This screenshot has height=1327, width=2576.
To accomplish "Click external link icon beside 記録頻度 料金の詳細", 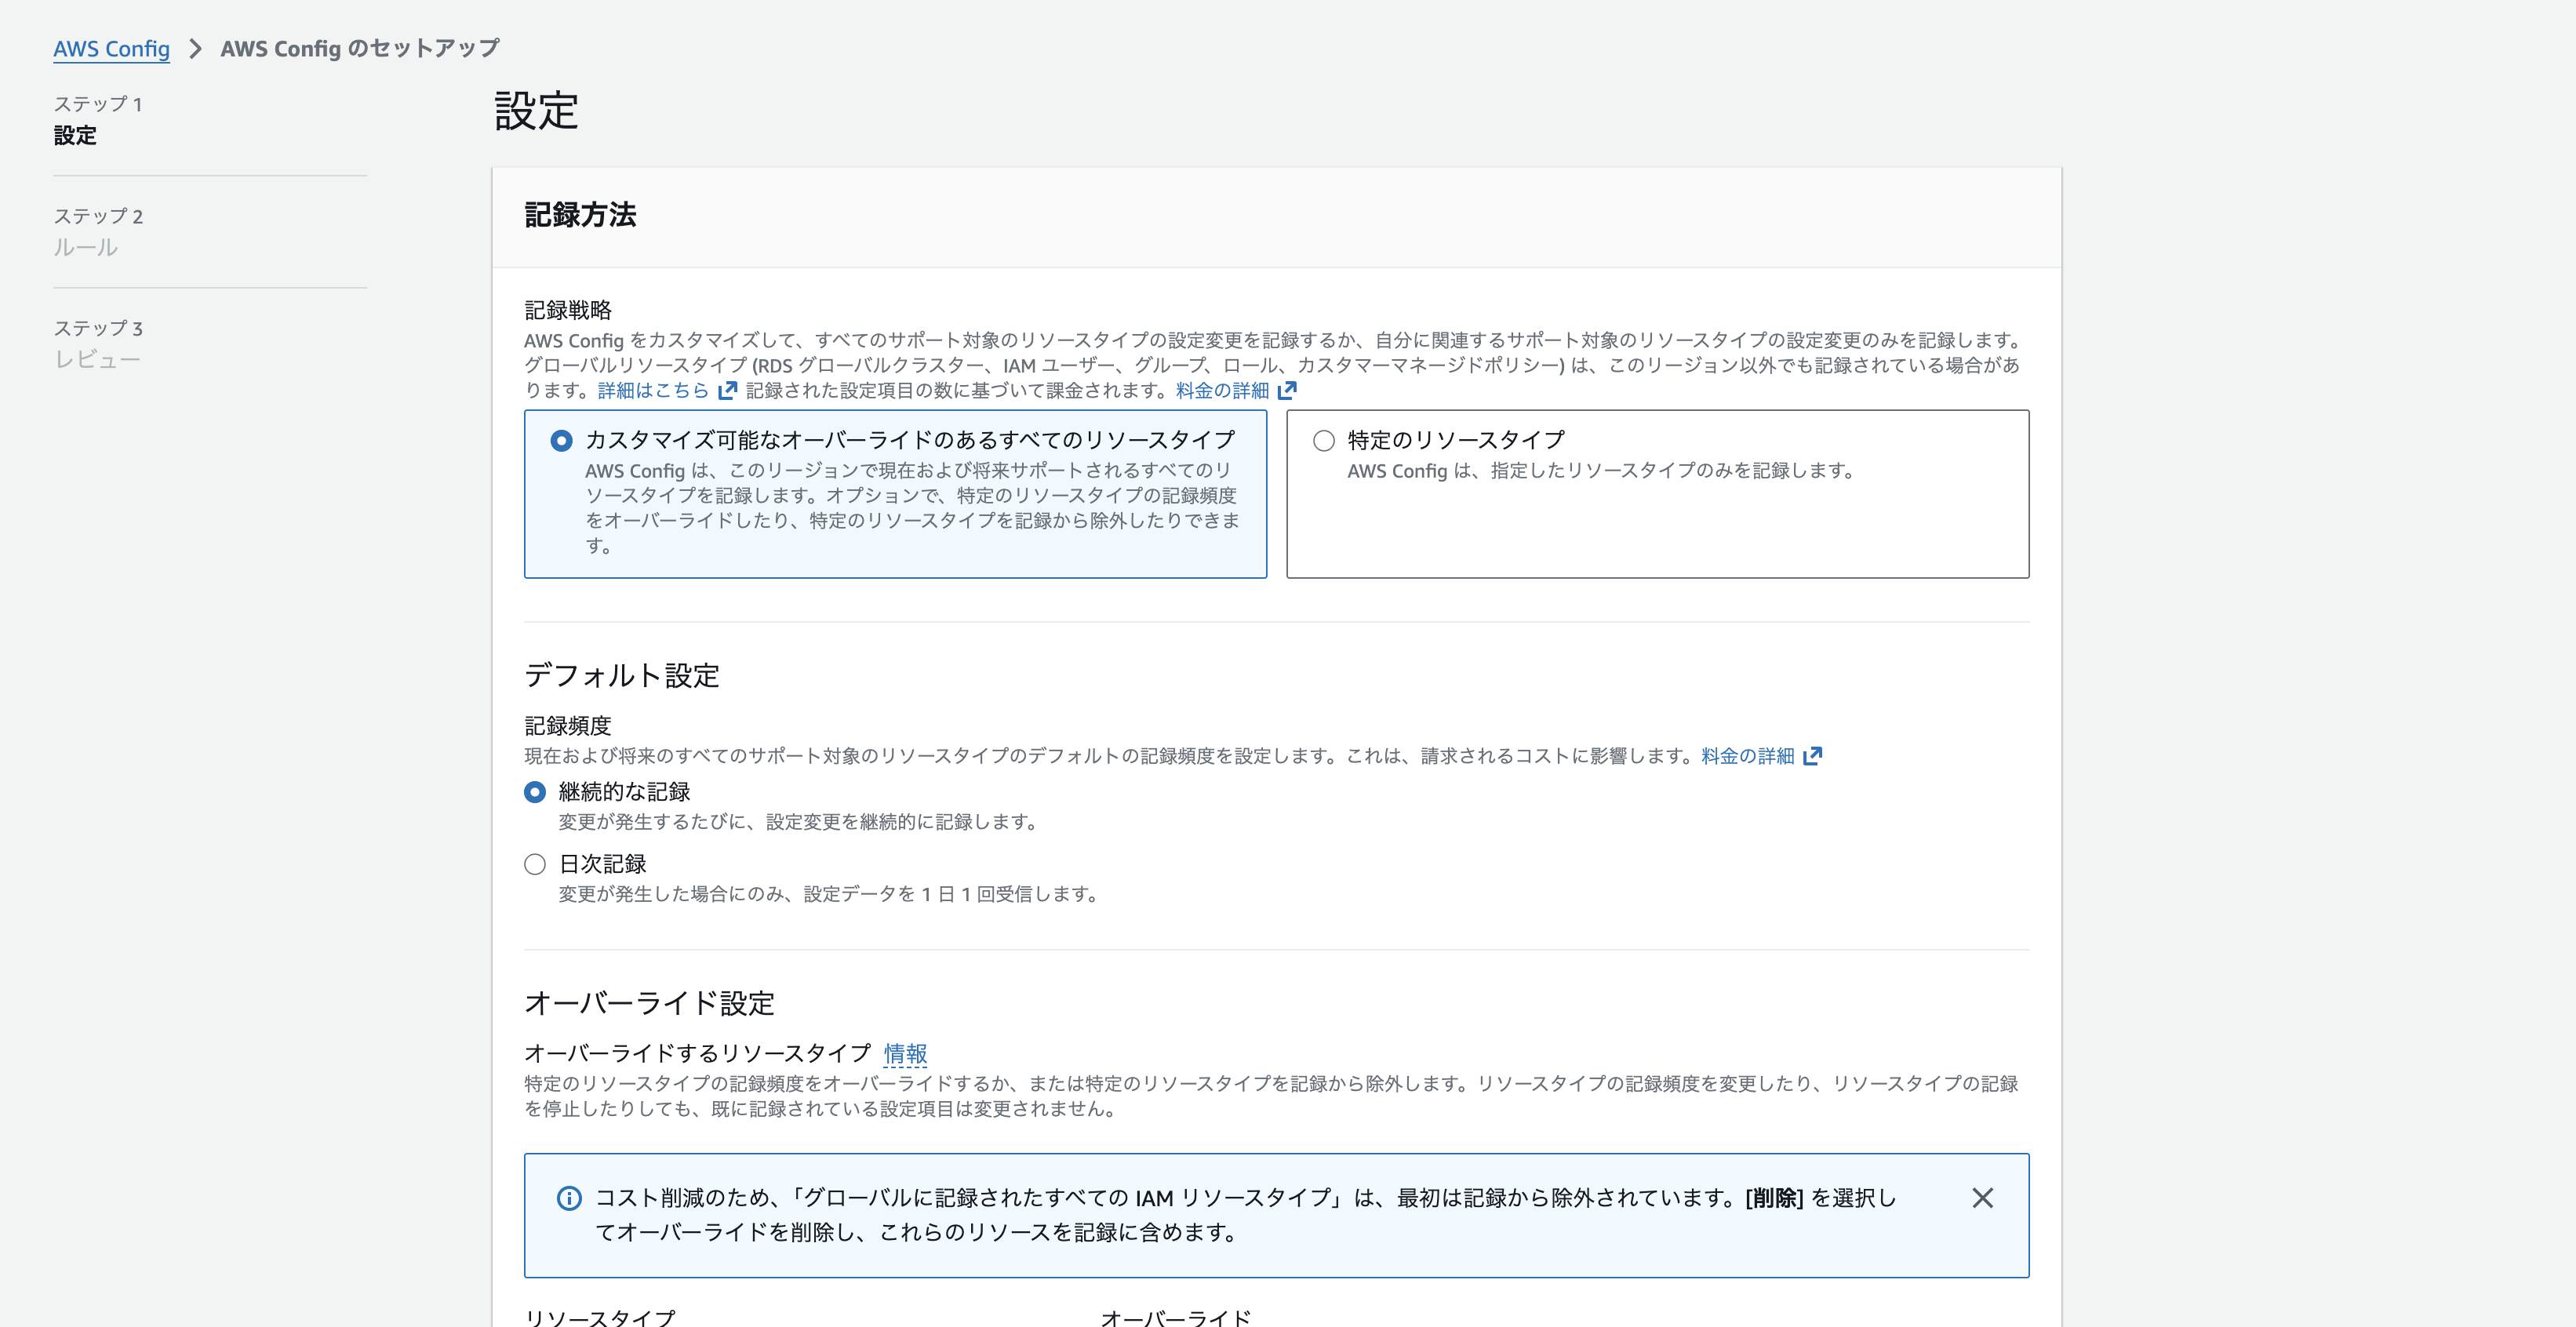I will click(x=1812, y=757).
